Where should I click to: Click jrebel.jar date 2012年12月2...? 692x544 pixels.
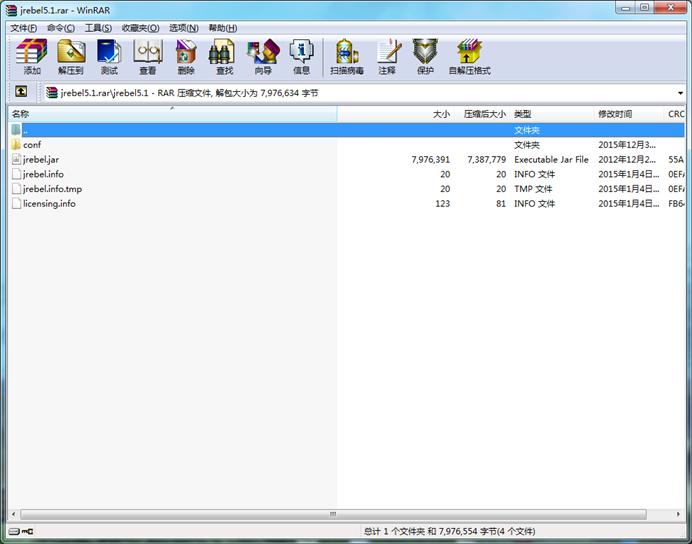click(x=627, y=159)
